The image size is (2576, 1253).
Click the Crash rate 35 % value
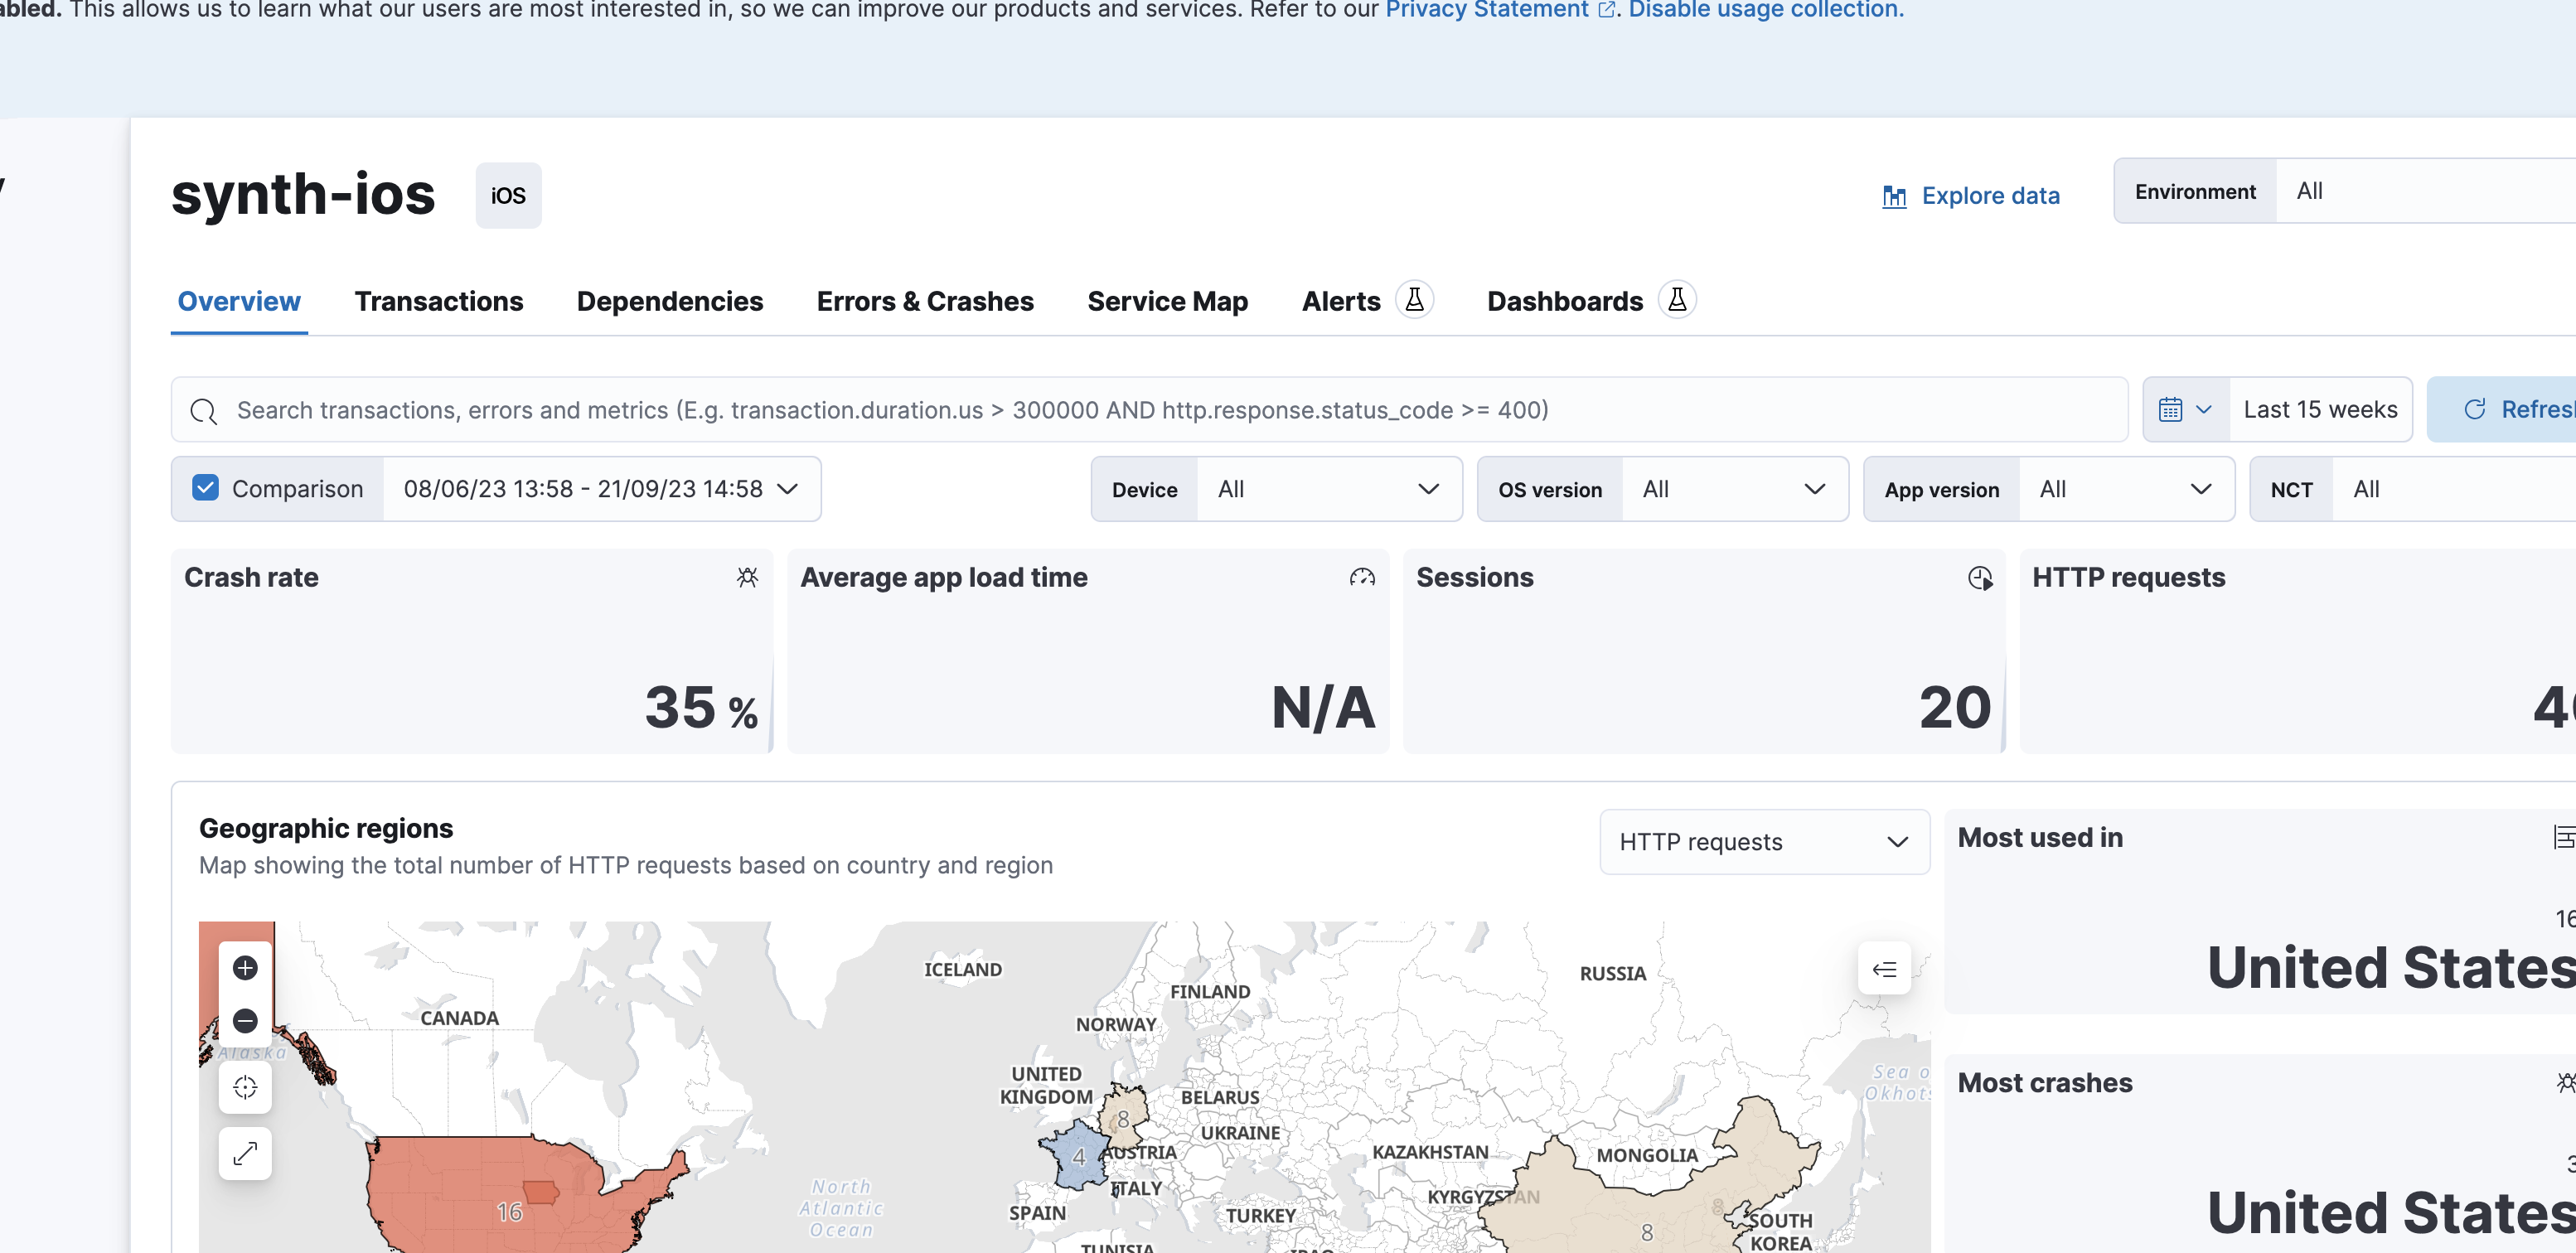click(x=701, y=708)
